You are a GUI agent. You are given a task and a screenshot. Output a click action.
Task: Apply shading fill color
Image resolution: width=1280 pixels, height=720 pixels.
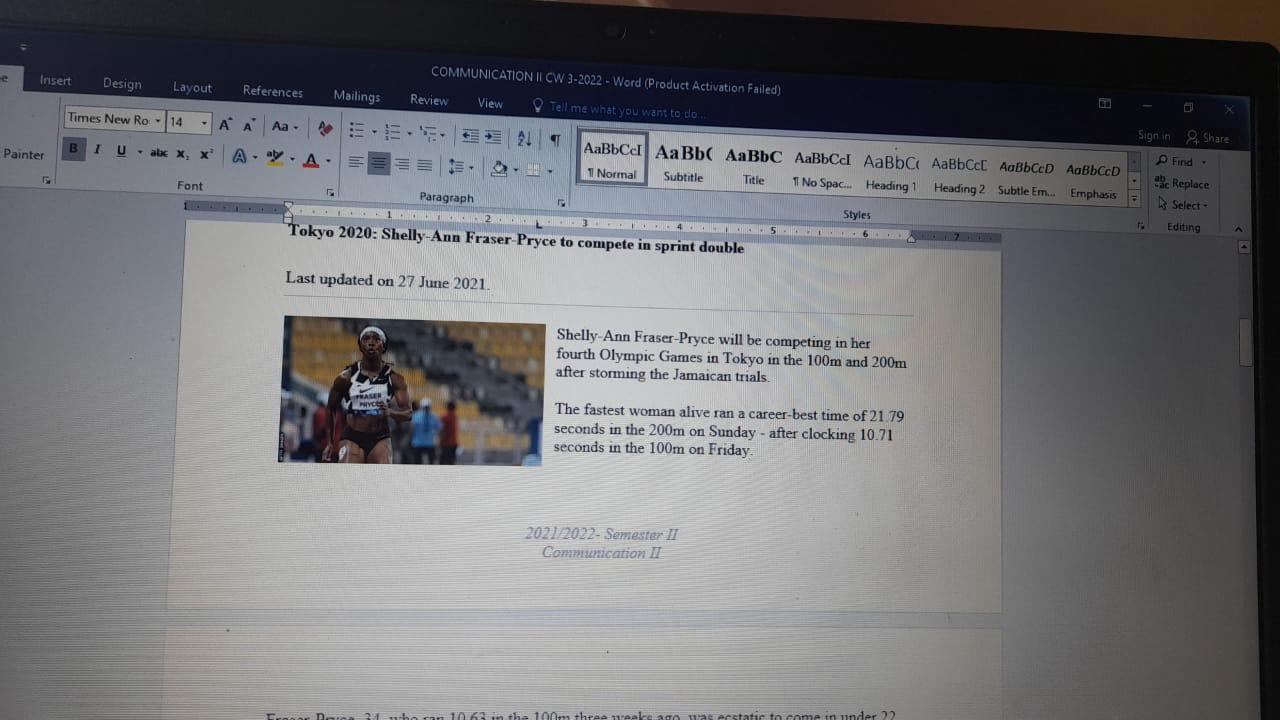(x=499, y=169)
